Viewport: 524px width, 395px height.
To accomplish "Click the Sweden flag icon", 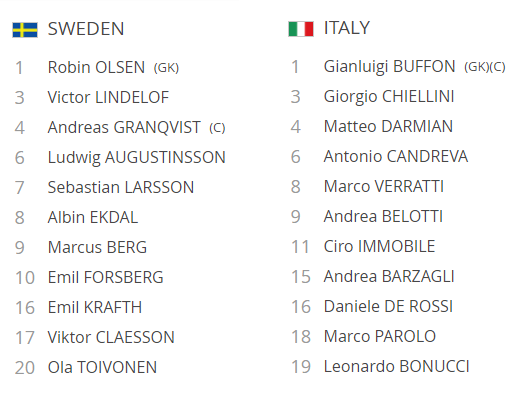I will click(25, 30).
